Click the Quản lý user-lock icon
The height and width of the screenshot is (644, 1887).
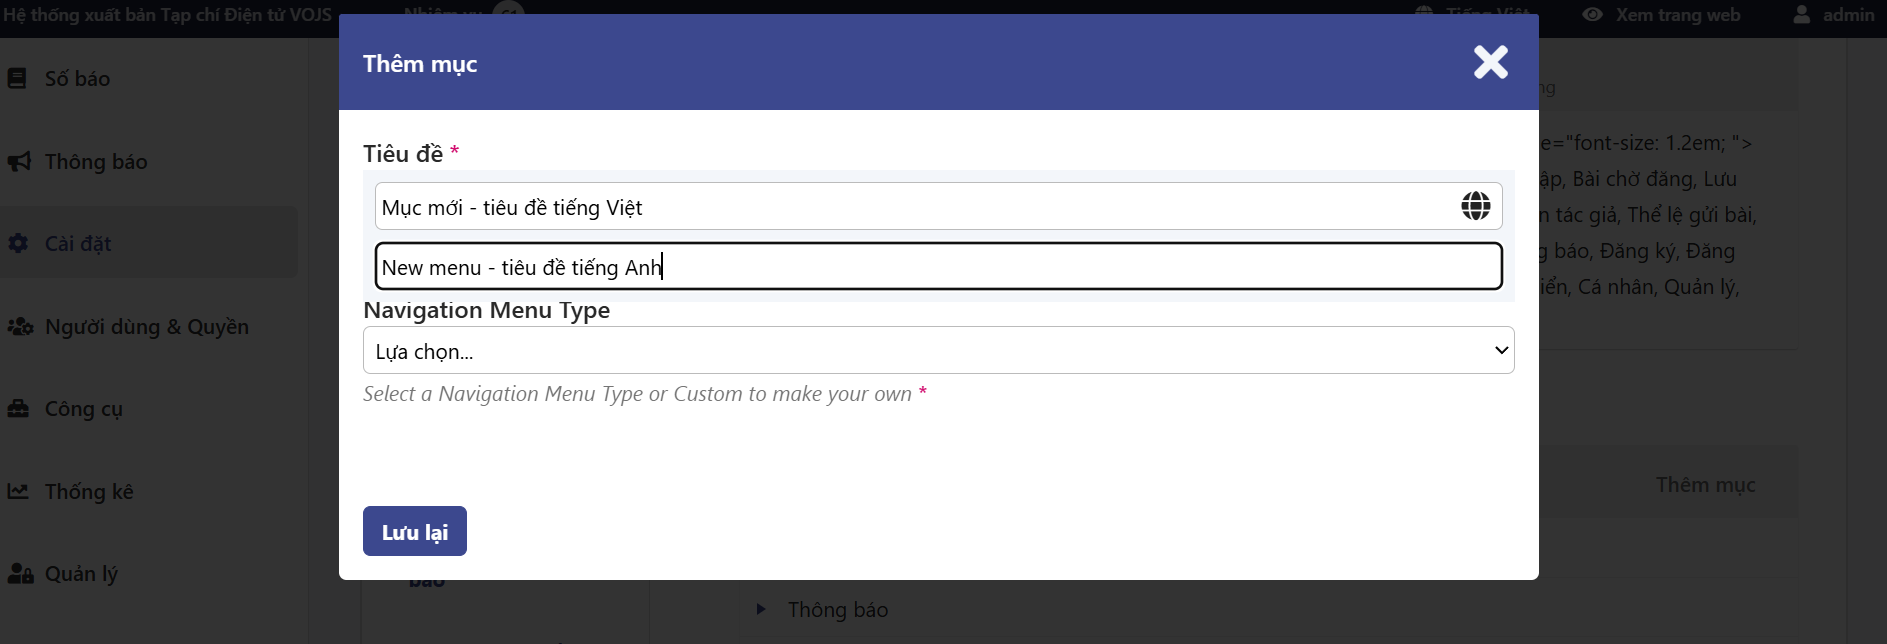coord(20,573)
